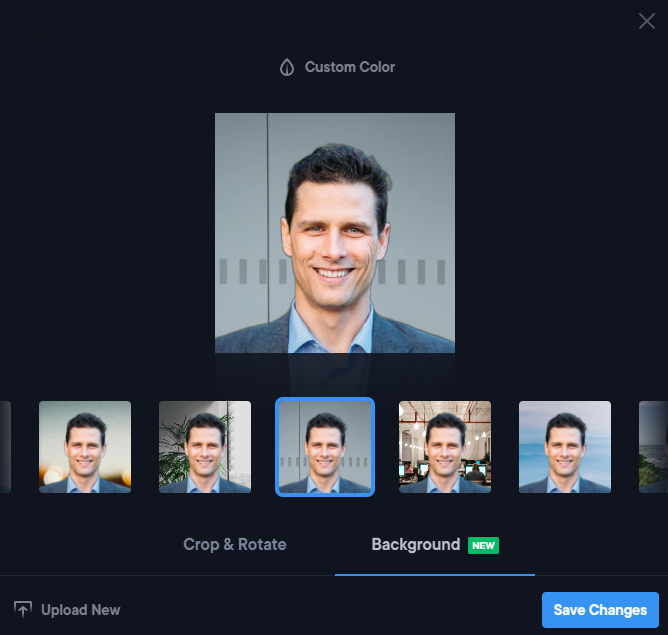Image resolution: width=668 pixels, height=635 pixels.
Task: Choose the warm bokeh lights background thumbnail
Action: coord(85,447)
